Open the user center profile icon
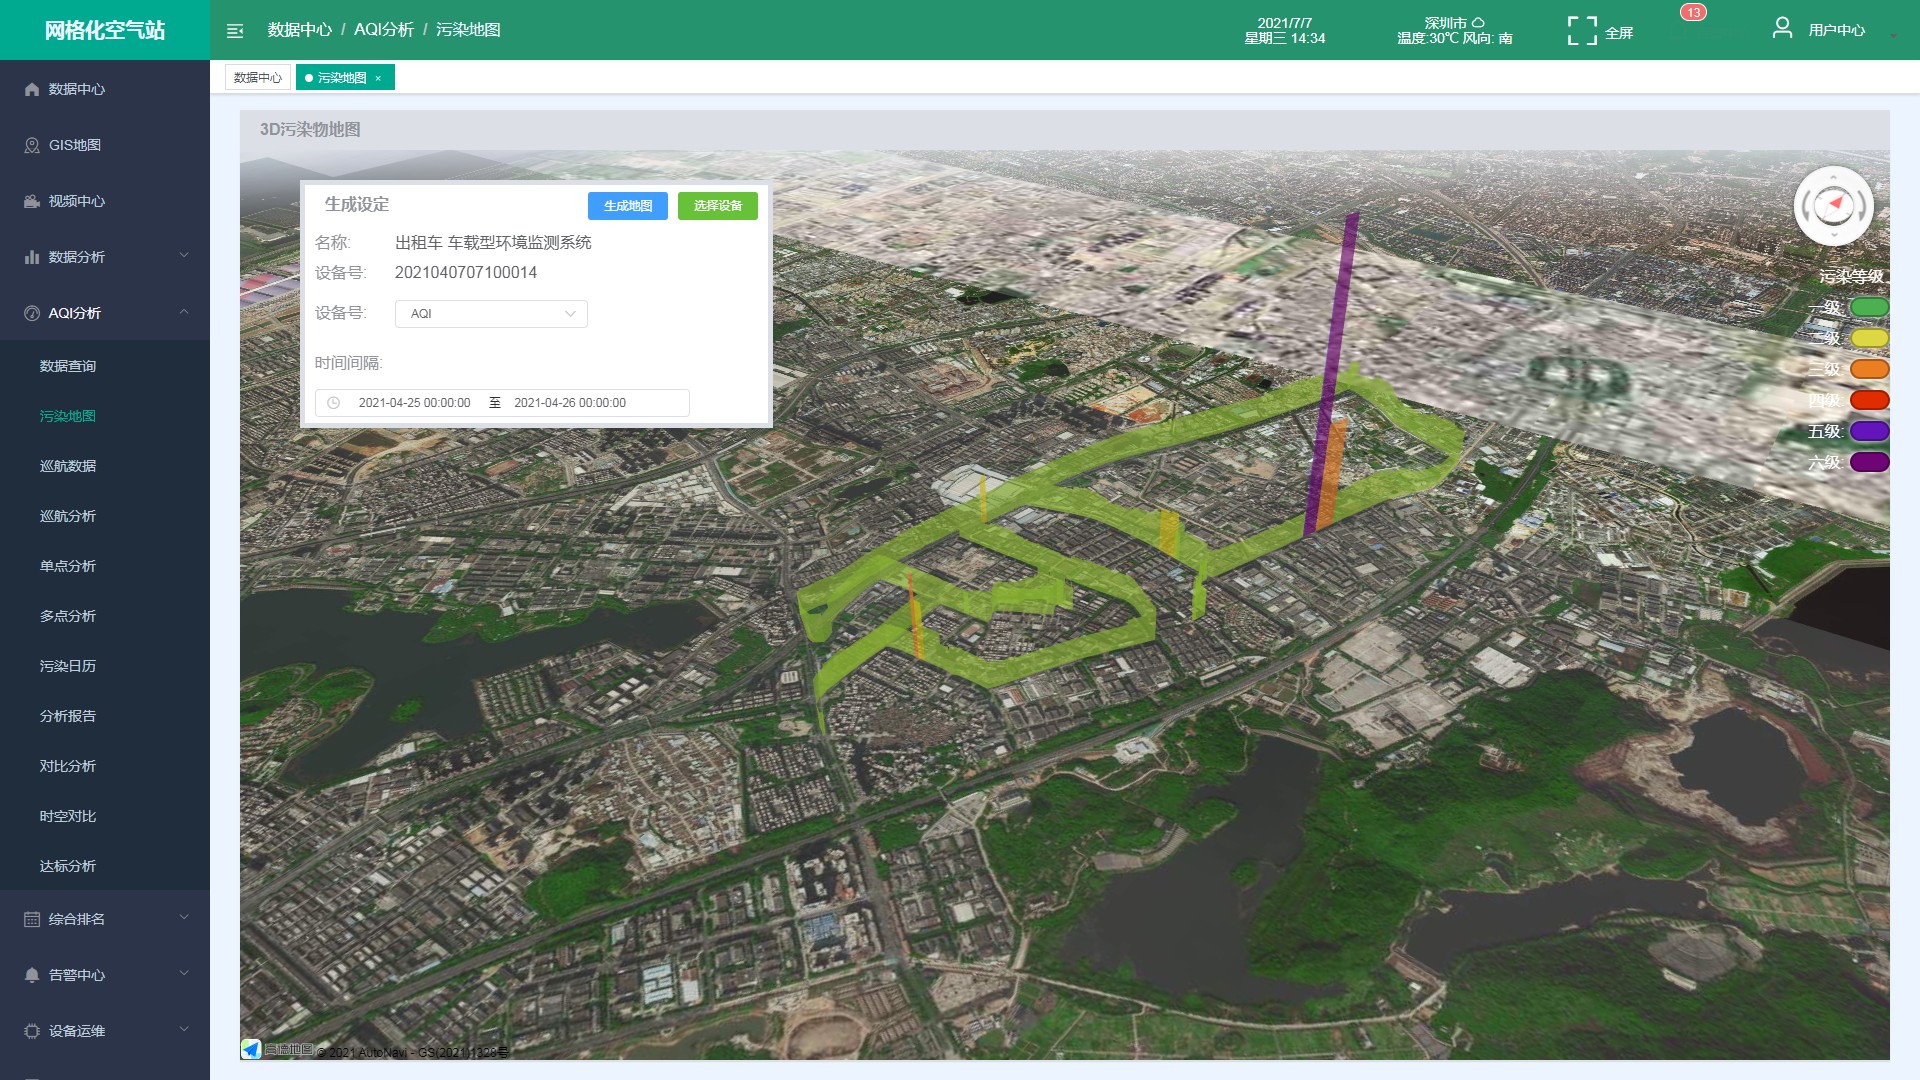The image size is (1920, 1080). pyautogui.click(x=1782, y=28)
